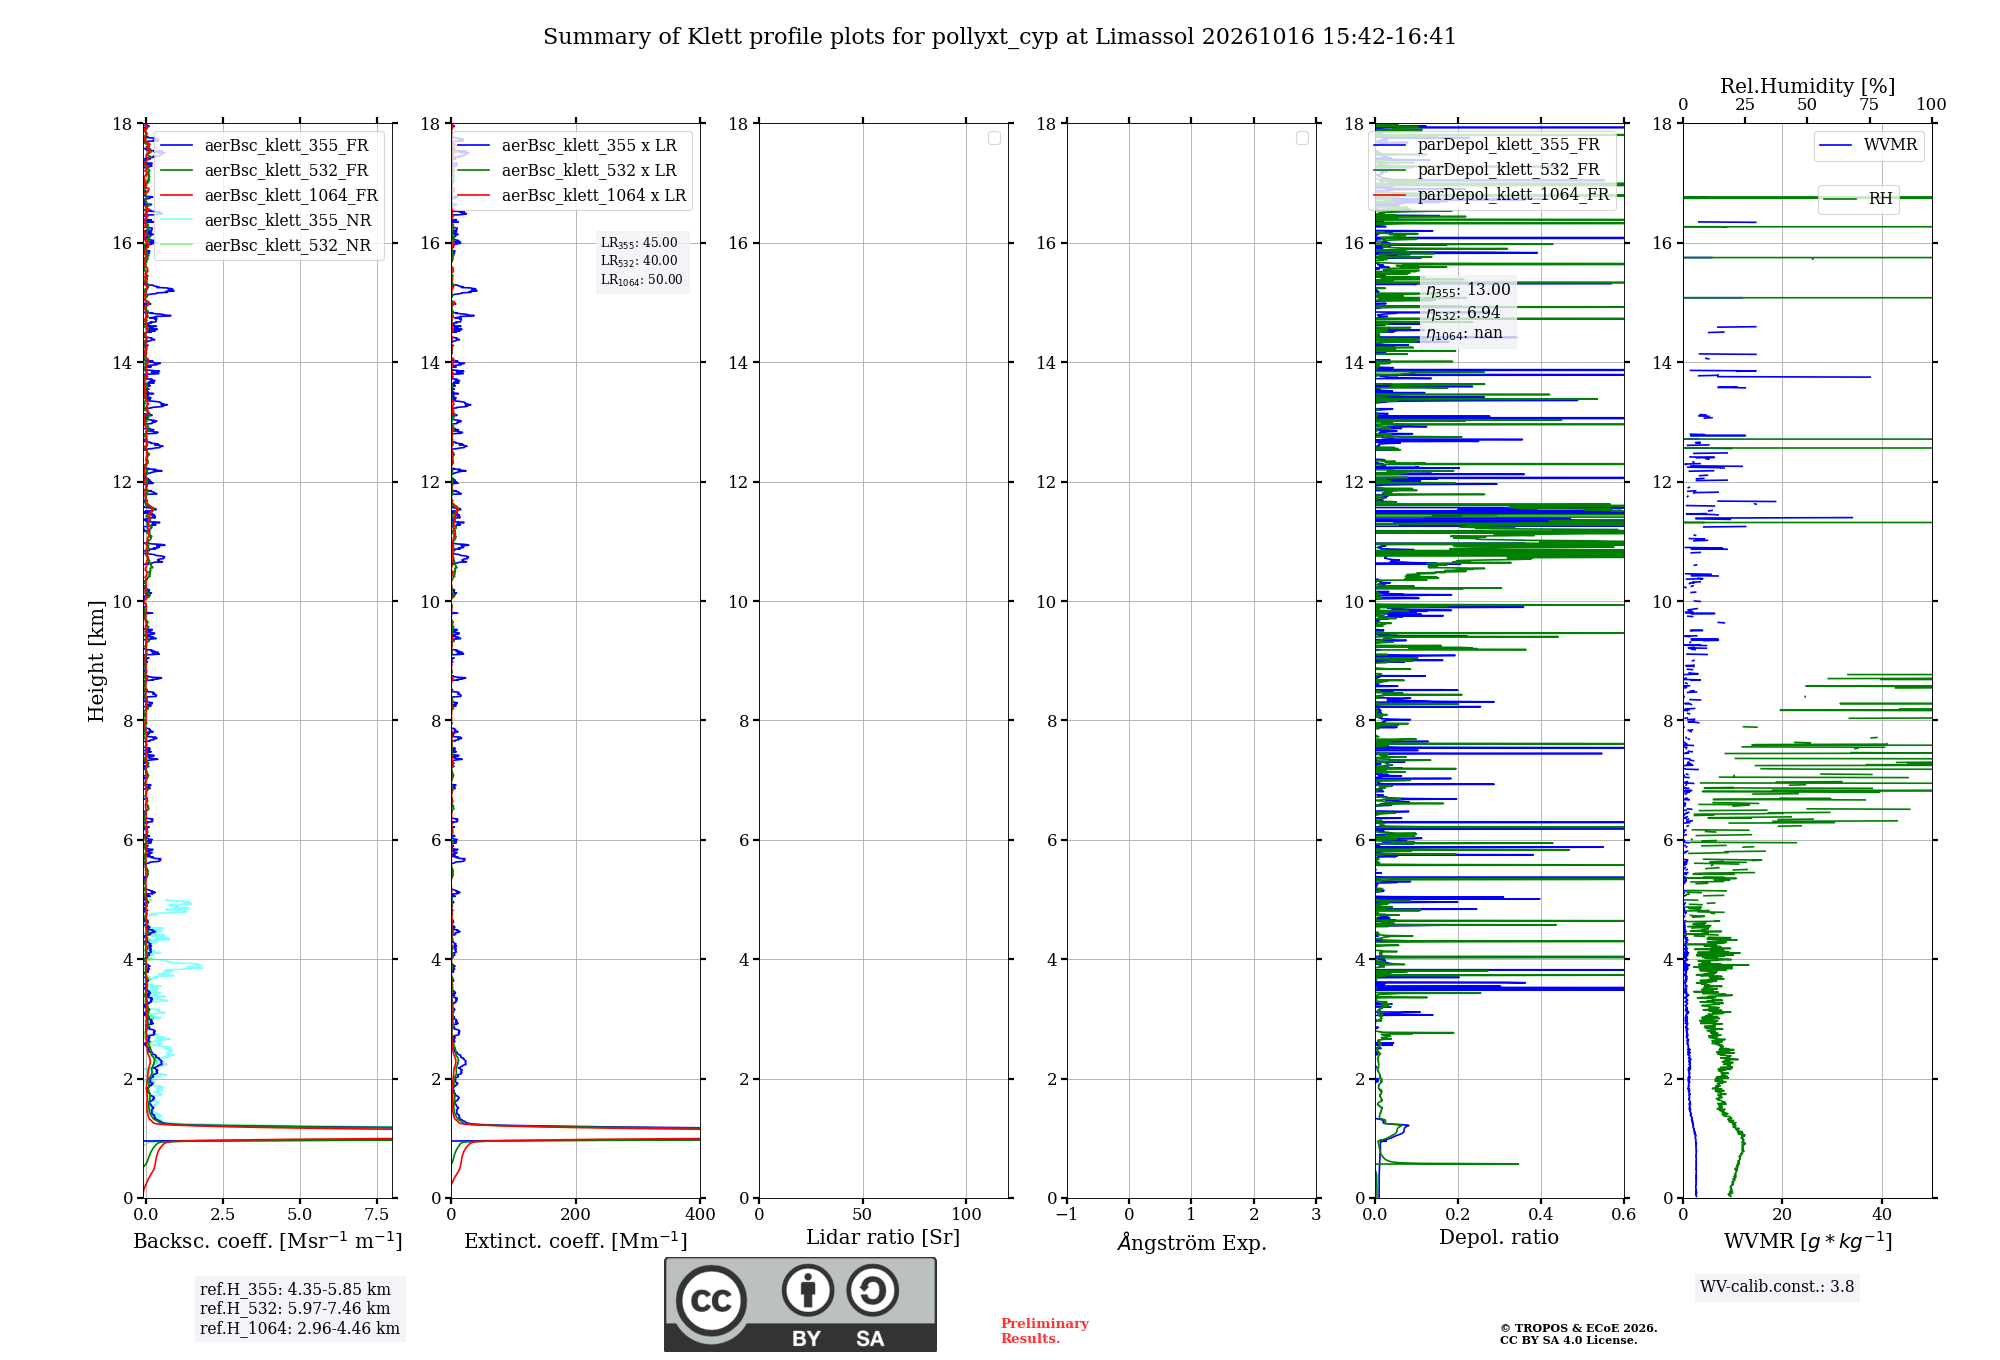Click the parDepol_klett_1064_FR legend label
Viewport: 2000px width, 1360px height.
coord(1513,195)
